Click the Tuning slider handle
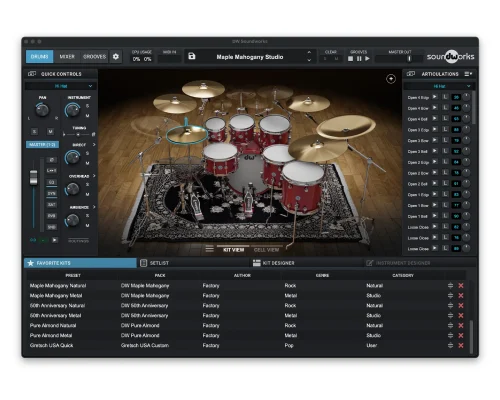Viewport: 500px width, 400px height. [78, 134]
